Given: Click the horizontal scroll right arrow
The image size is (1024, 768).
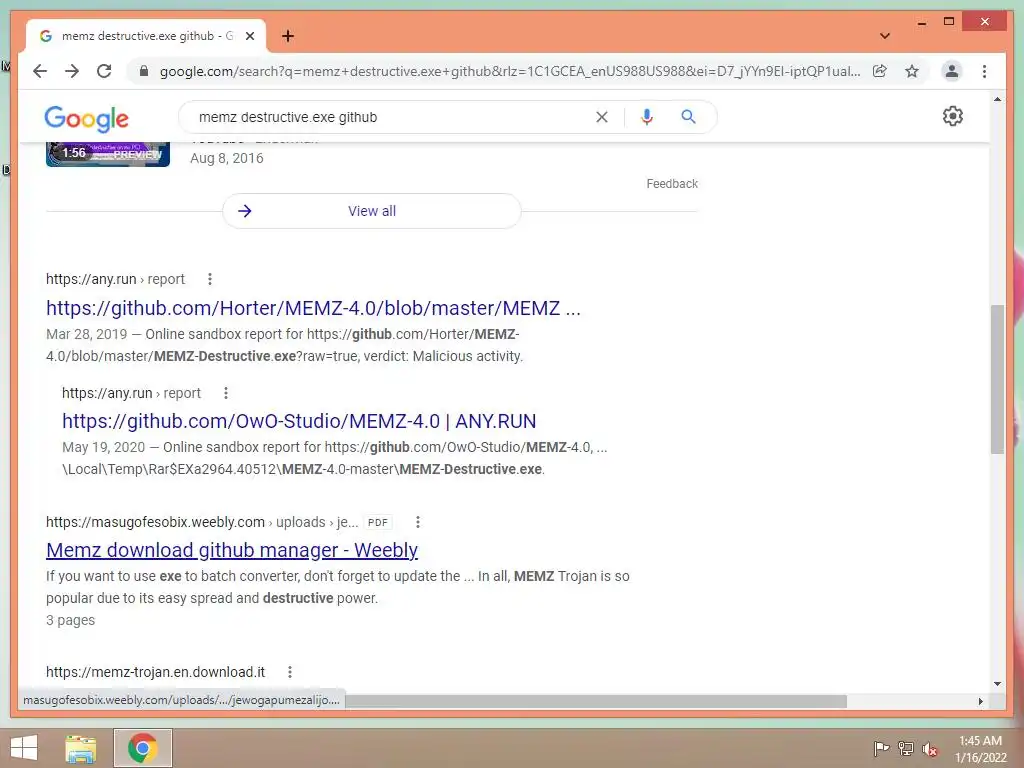Looking at the screenshot, I should [980, 701].
